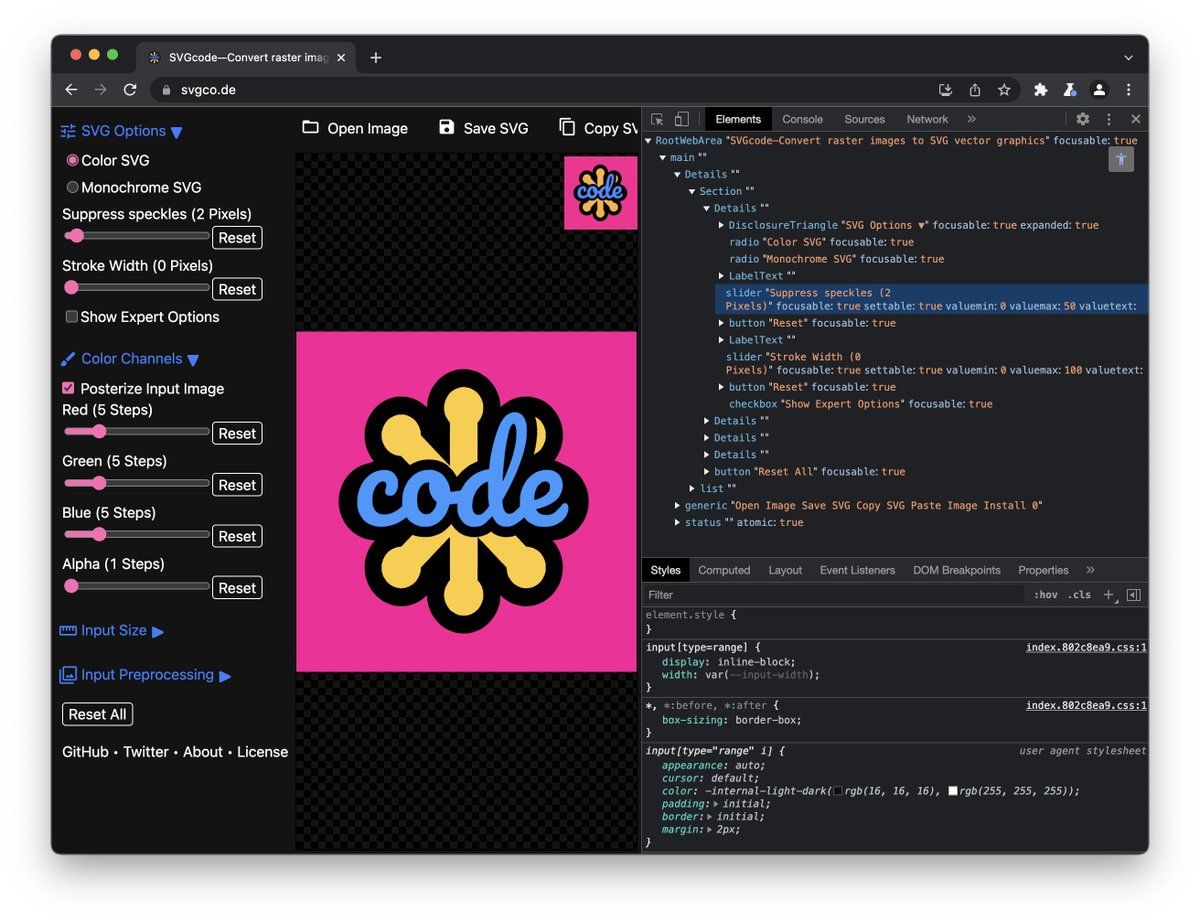Switch to the Sources tab
The height and width of the screenshot is (922, 1200).
point(864,119)
